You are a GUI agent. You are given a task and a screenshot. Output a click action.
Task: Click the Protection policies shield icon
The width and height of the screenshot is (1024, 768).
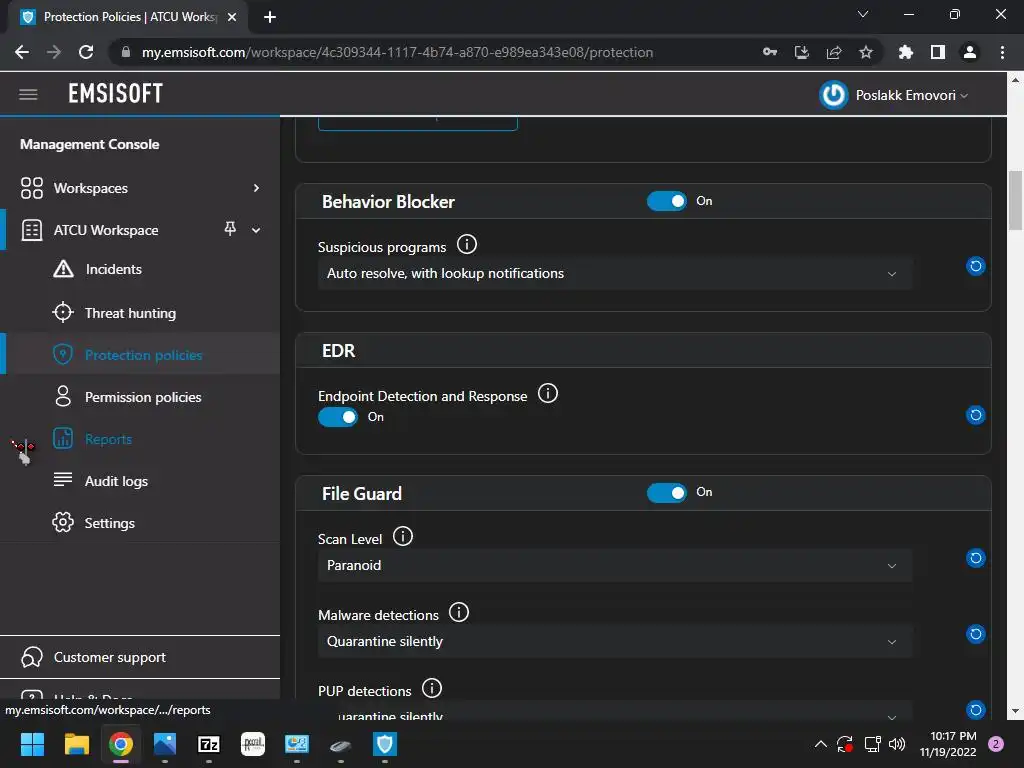coord(63,354)
